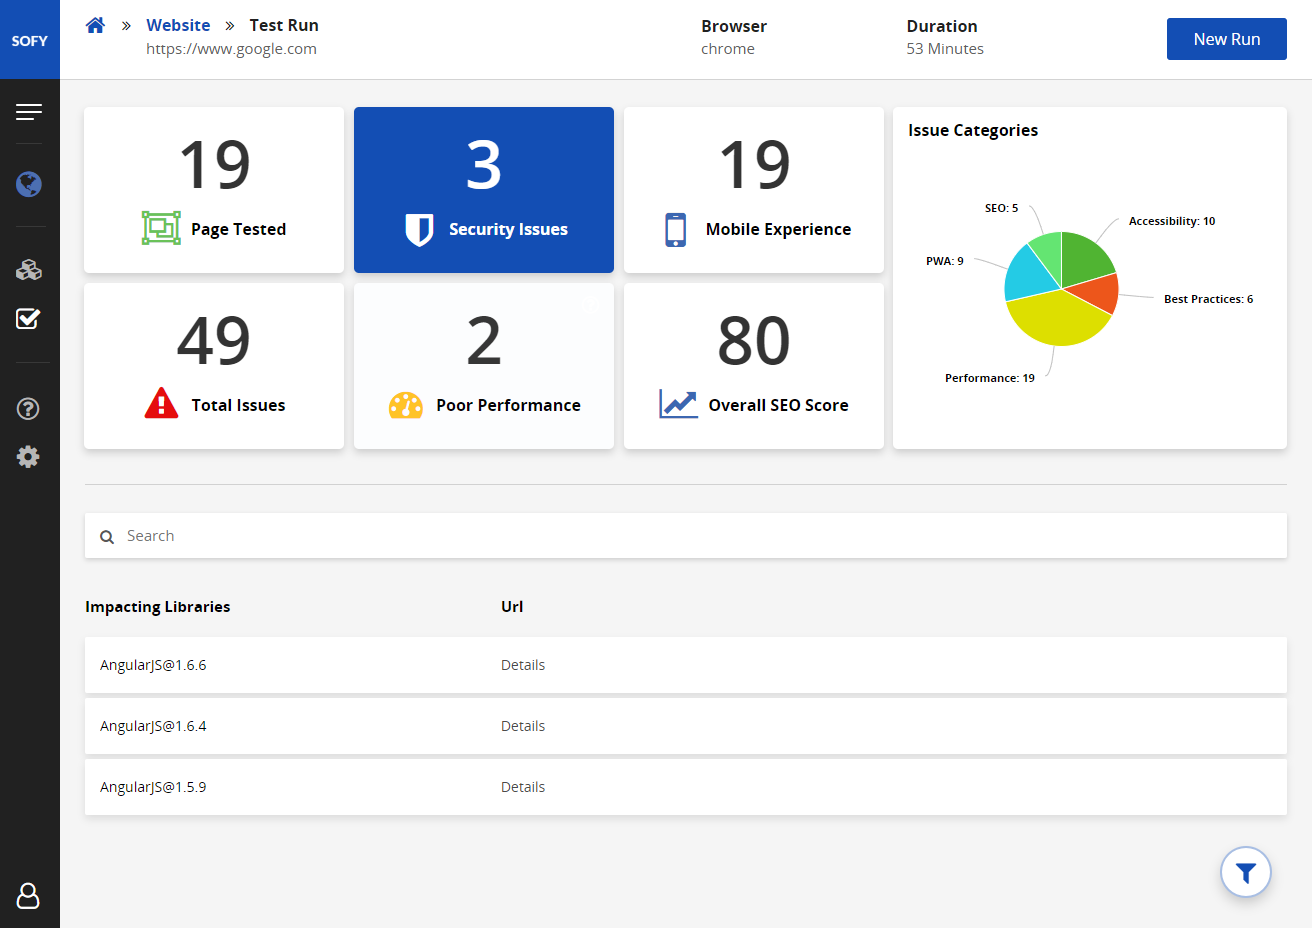Select the Security Issues card
1312x928 pixels.
click(484, 190)
